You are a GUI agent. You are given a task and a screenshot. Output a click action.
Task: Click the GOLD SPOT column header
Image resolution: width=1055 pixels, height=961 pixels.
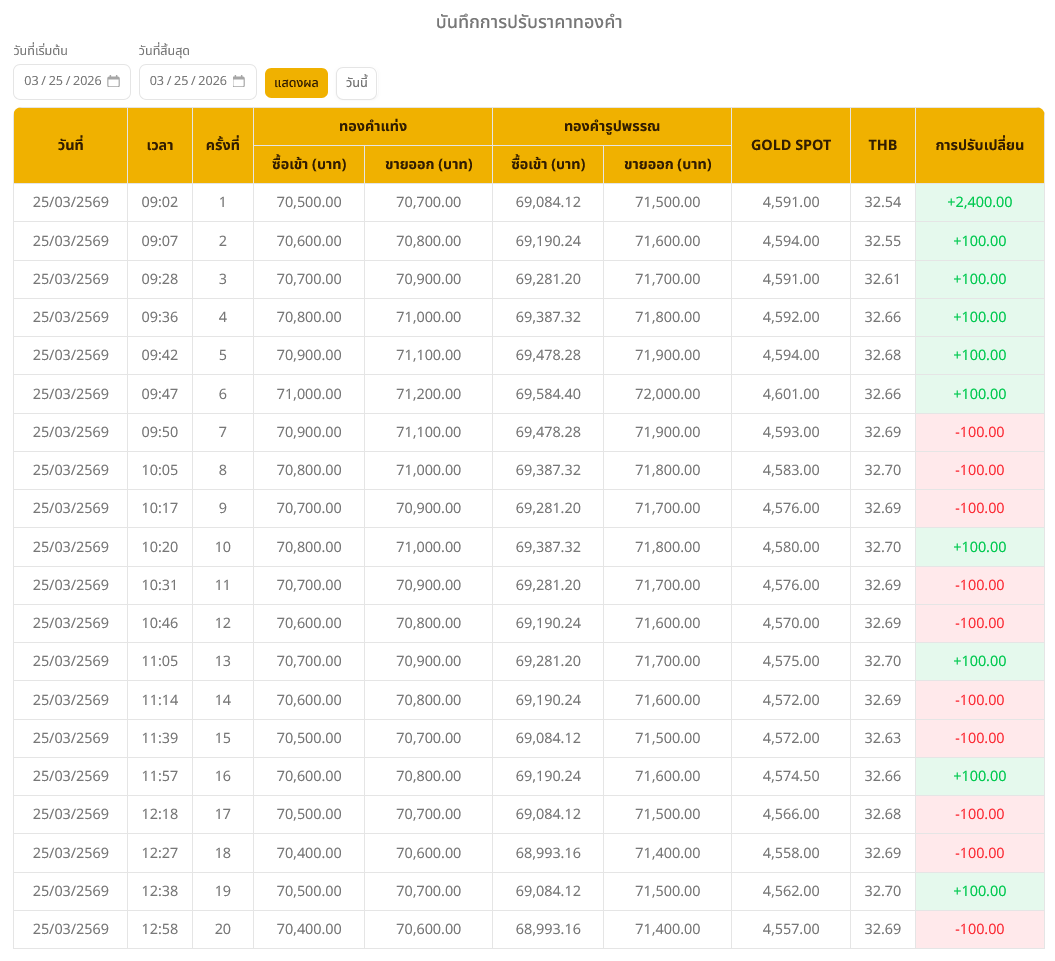tap(790, 145)
